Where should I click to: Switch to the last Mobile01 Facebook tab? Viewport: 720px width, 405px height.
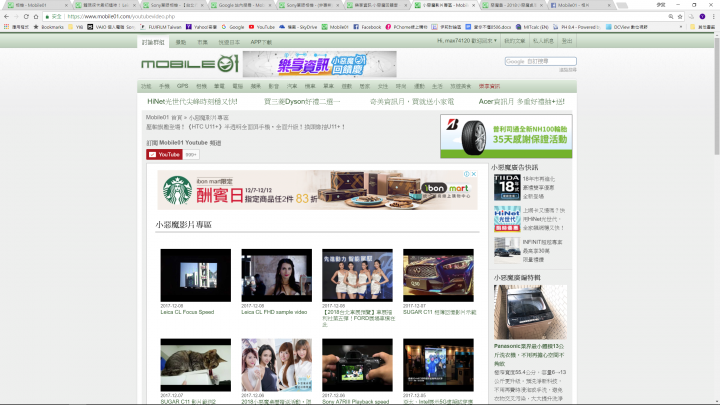pos(580,5)
